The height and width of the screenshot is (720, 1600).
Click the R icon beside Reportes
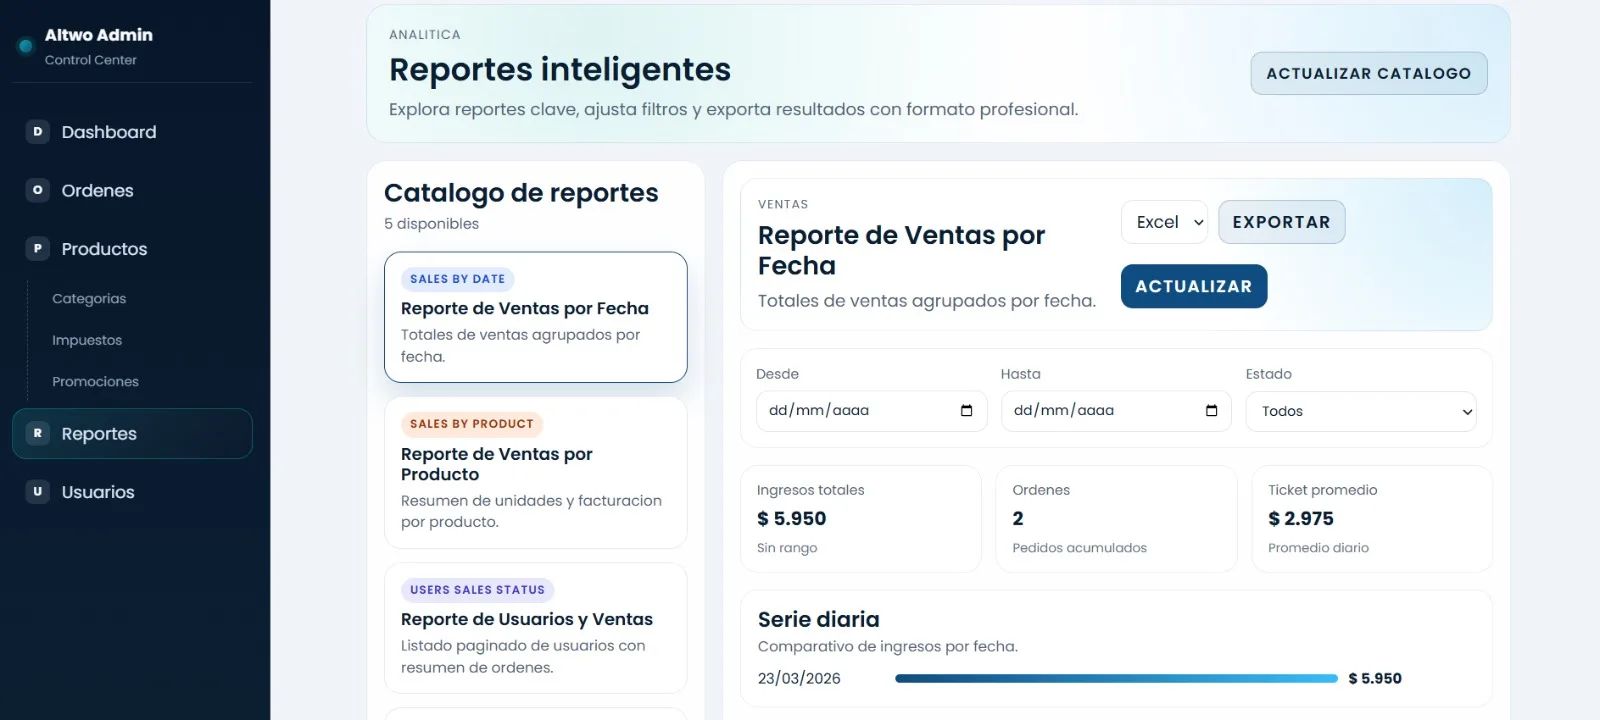[38, 433]
